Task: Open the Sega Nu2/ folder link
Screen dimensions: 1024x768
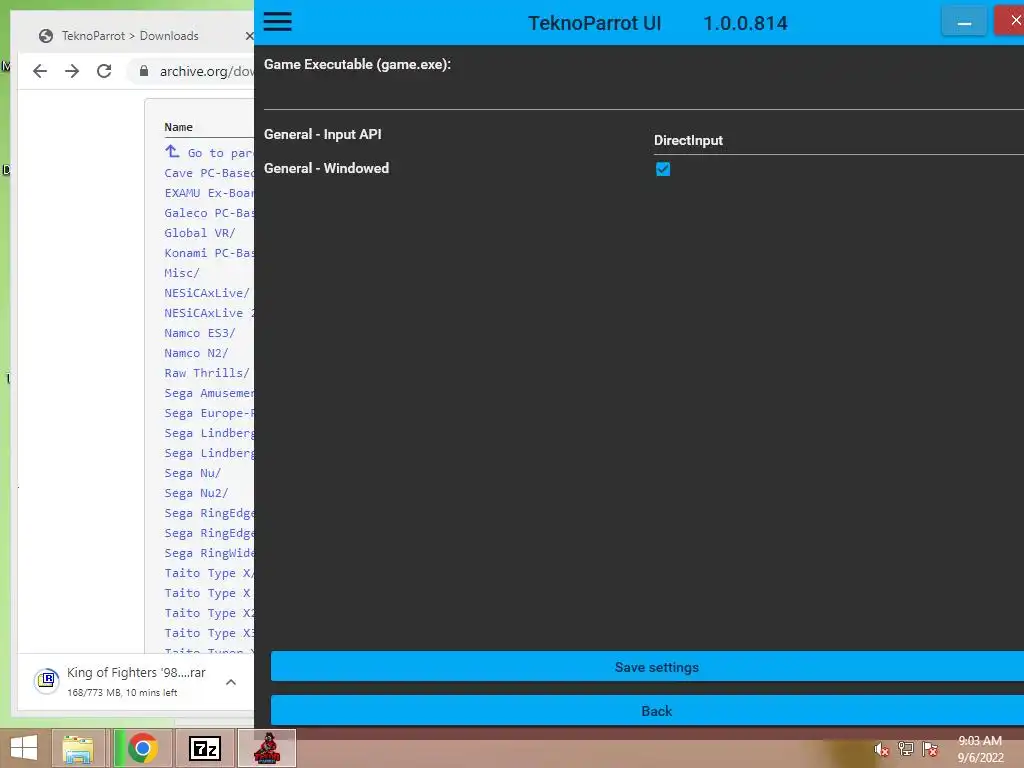Action: [x=197, y=493]
